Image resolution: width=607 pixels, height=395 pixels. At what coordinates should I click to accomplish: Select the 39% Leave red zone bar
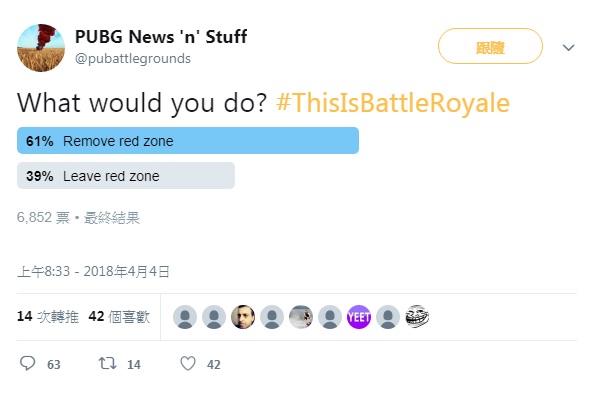pos(126,175)
